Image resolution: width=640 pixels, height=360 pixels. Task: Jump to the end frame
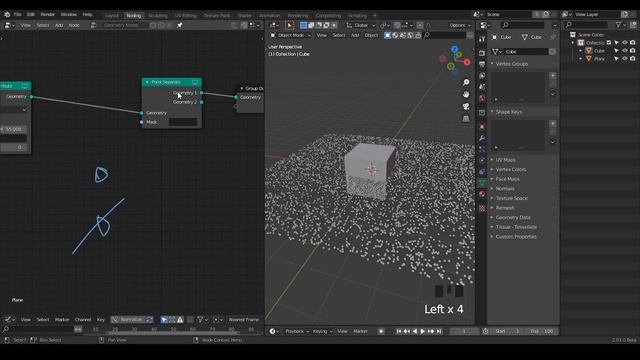tap(439, 331)
